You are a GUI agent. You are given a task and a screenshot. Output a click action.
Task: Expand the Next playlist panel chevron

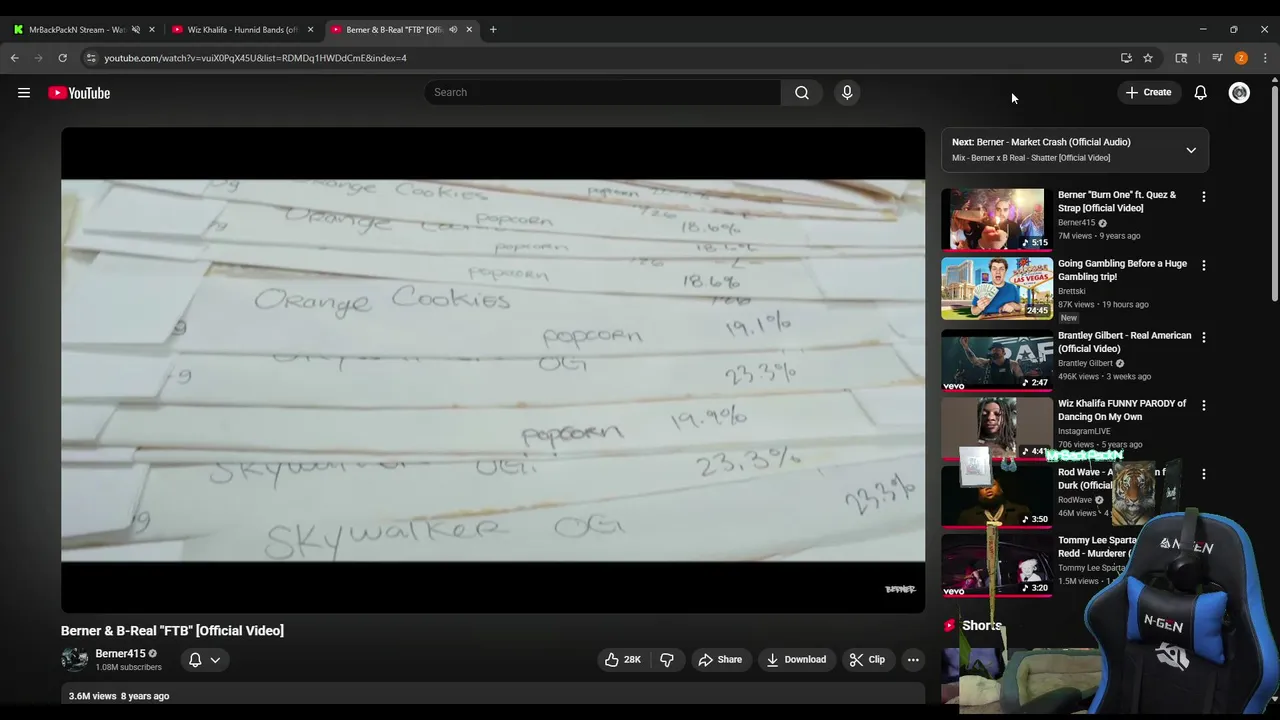pyautogui.click(x=1191, y=150)
